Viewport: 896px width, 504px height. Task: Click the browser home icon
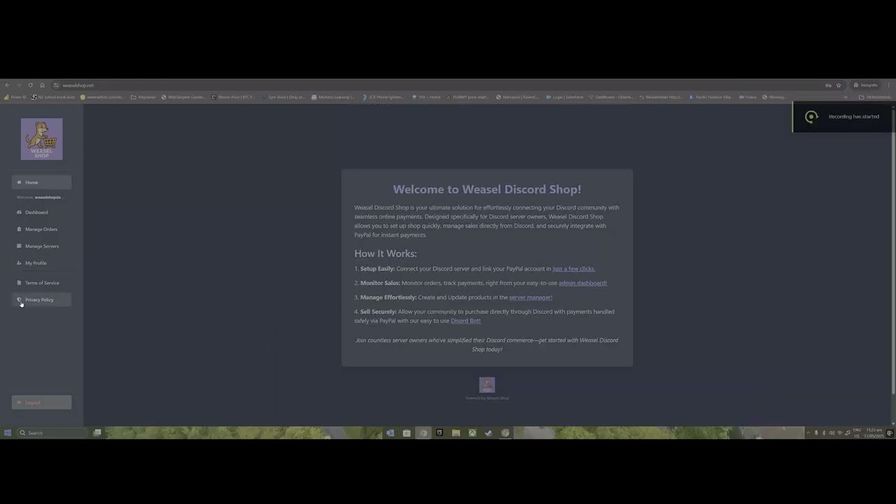click(x=42, y=85)
